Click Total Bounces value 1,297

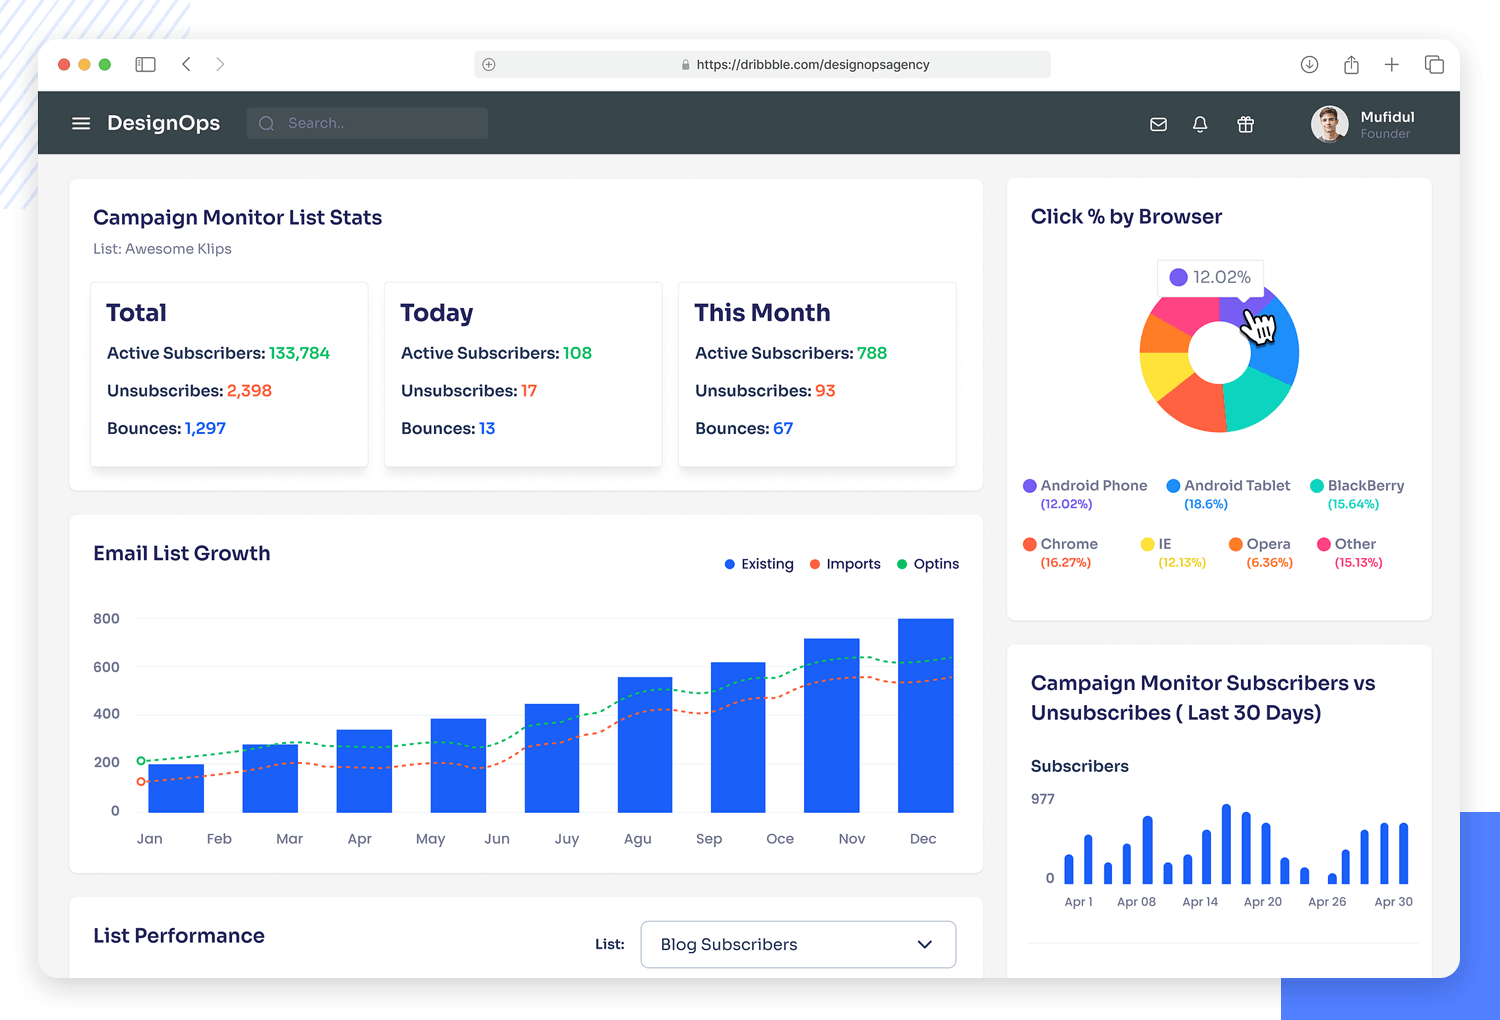[x=205, y=428]
